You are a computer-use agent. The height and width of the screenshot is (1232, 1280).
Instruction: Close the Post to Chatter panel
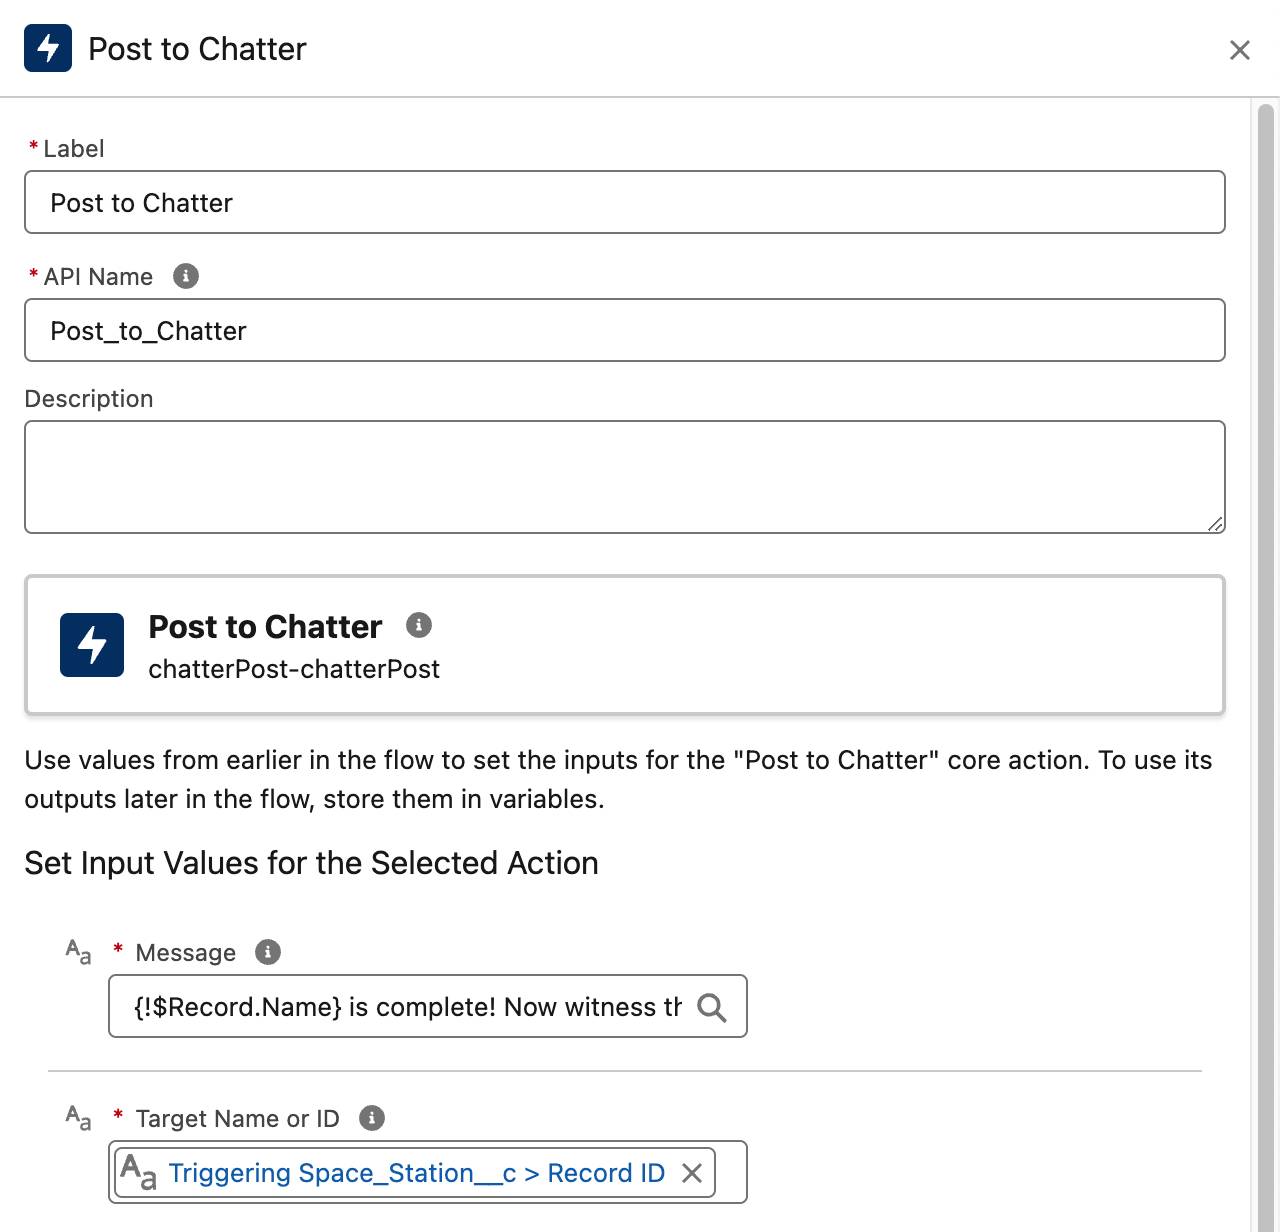pos(1240,50)
